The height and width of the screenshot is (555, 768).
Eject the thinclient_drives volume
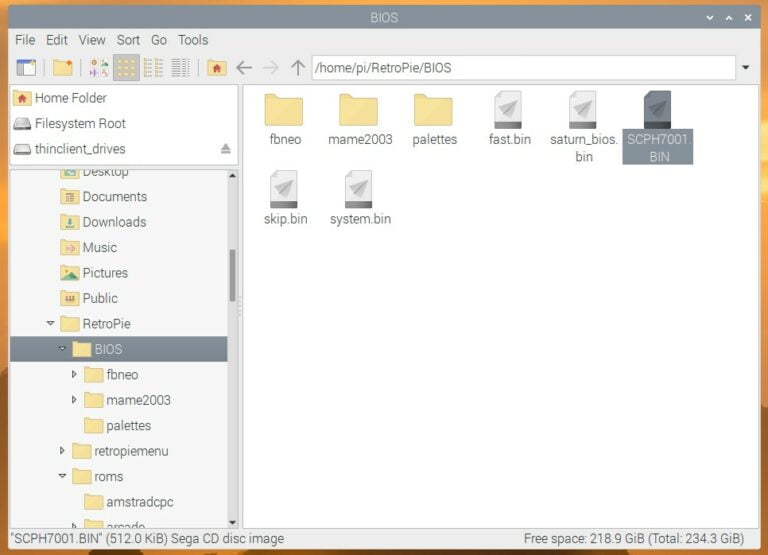tap(225, 149)
